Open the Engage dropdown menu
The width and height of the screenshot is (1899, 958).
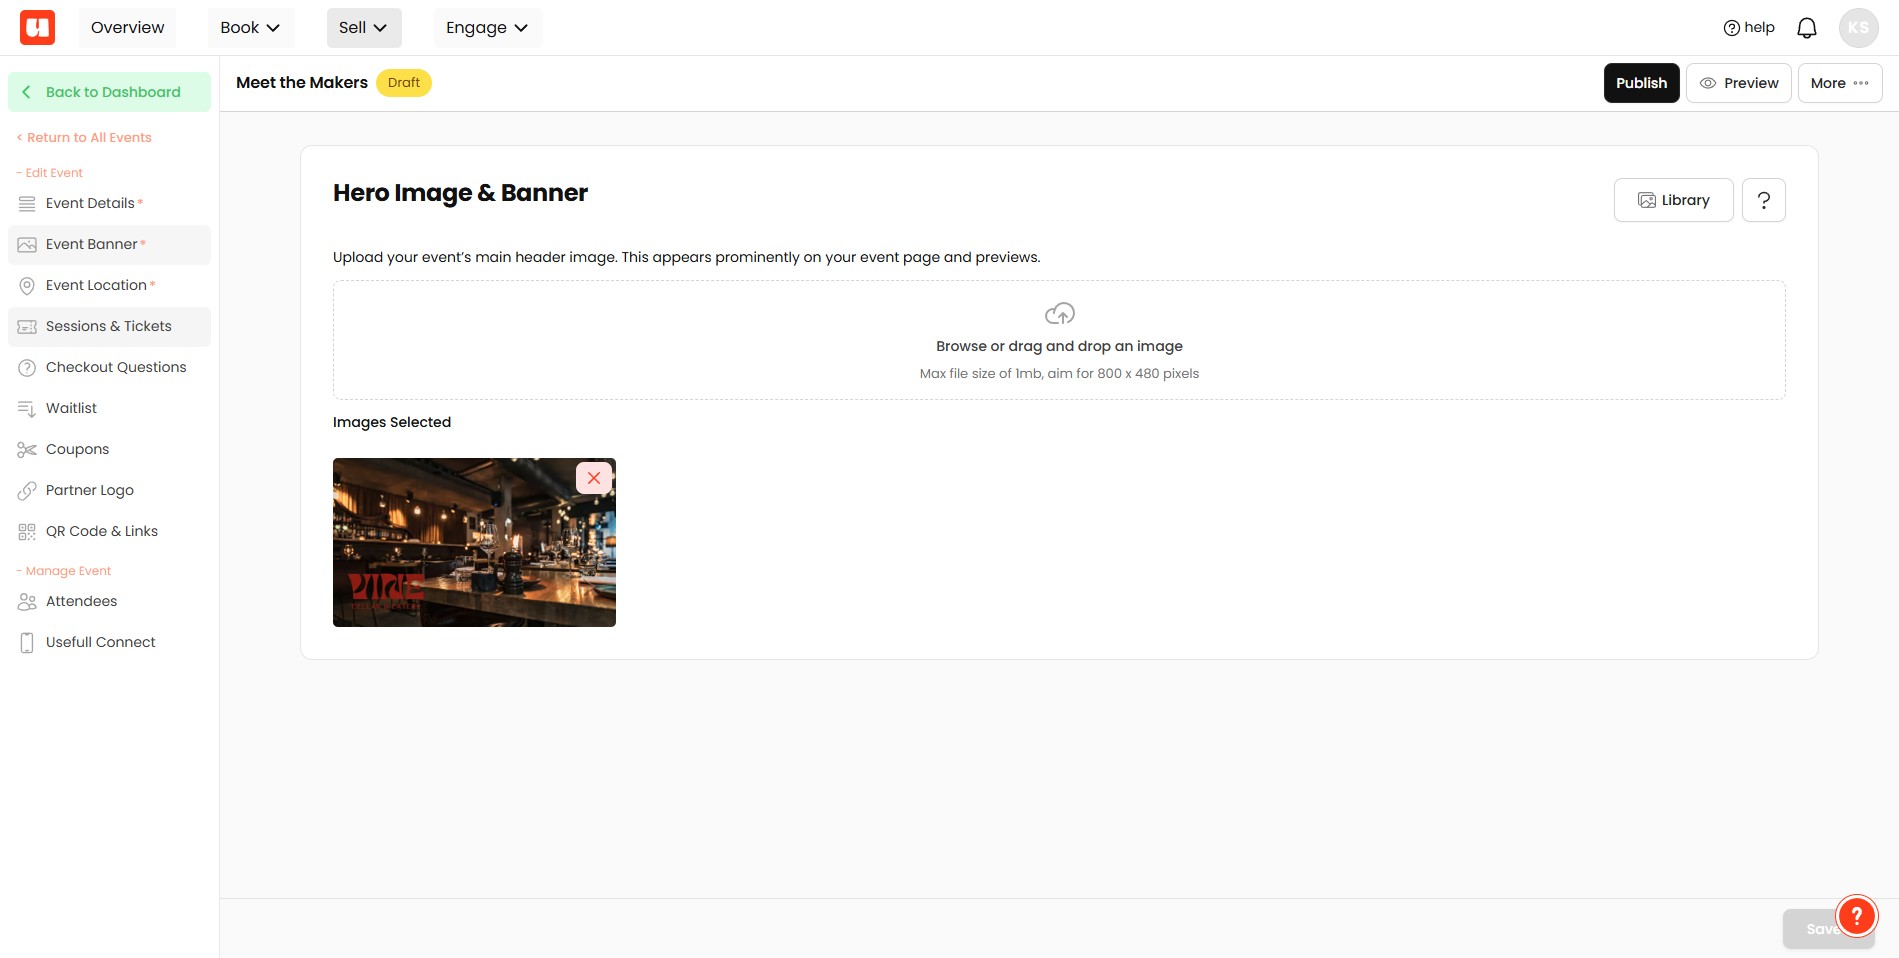[488, 28]
